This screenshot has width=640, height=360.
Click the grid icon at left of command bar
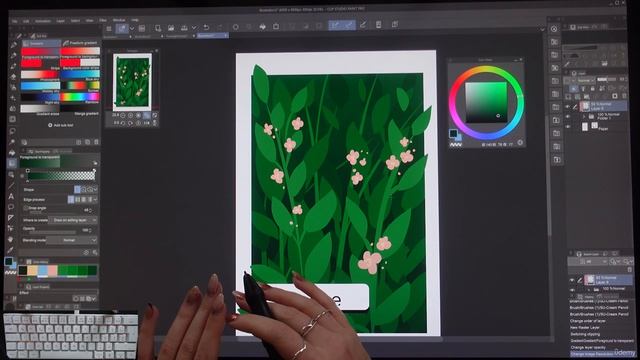109,29
